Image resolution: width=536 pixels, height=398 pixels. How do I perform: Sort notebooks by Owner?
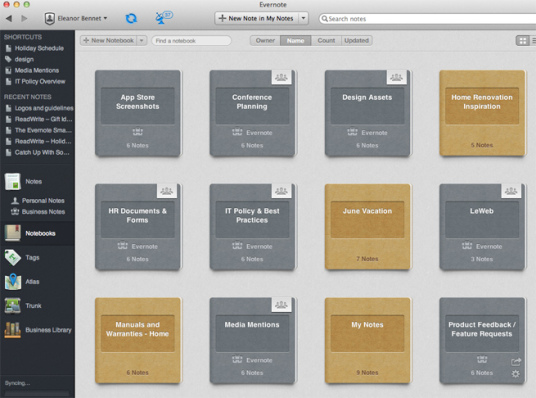[265, 40]
